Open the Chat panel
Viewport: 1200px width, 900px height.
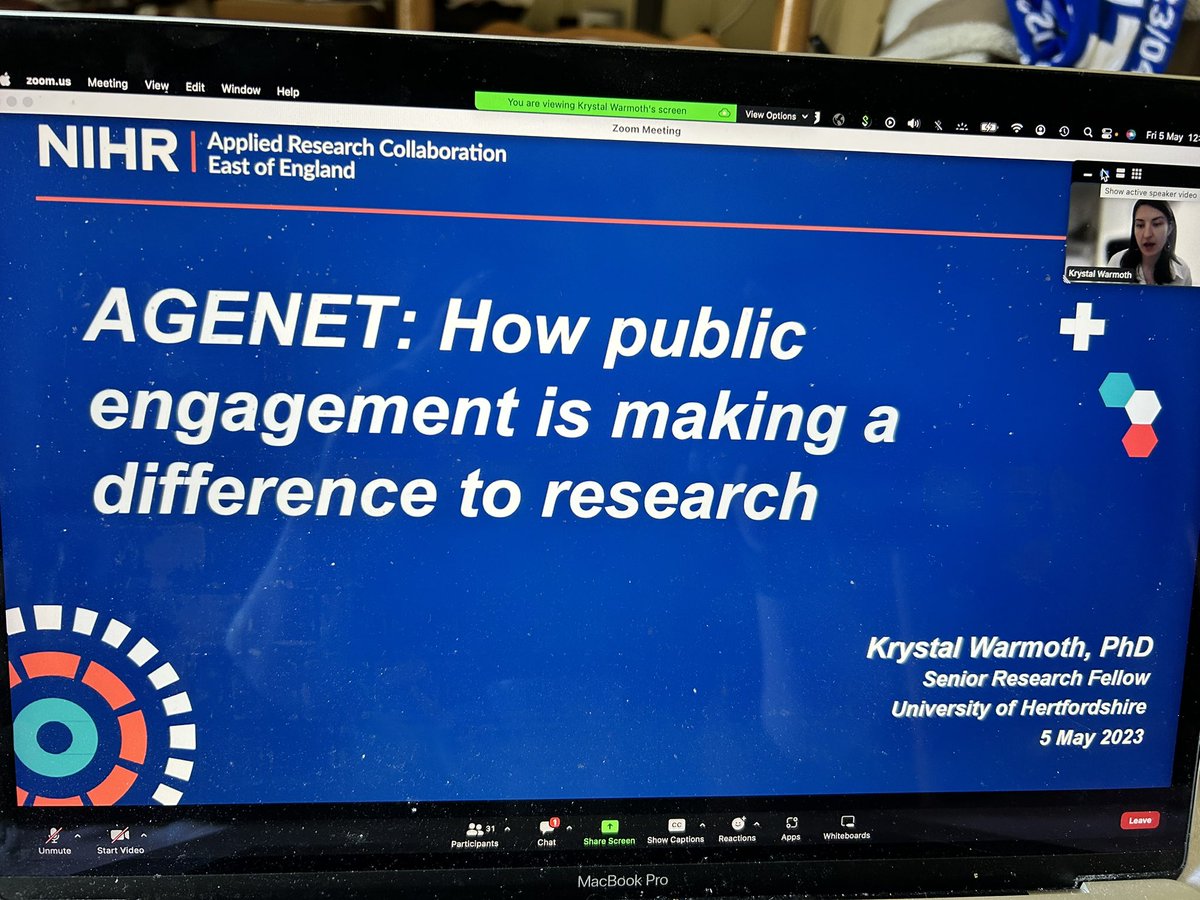547,834
